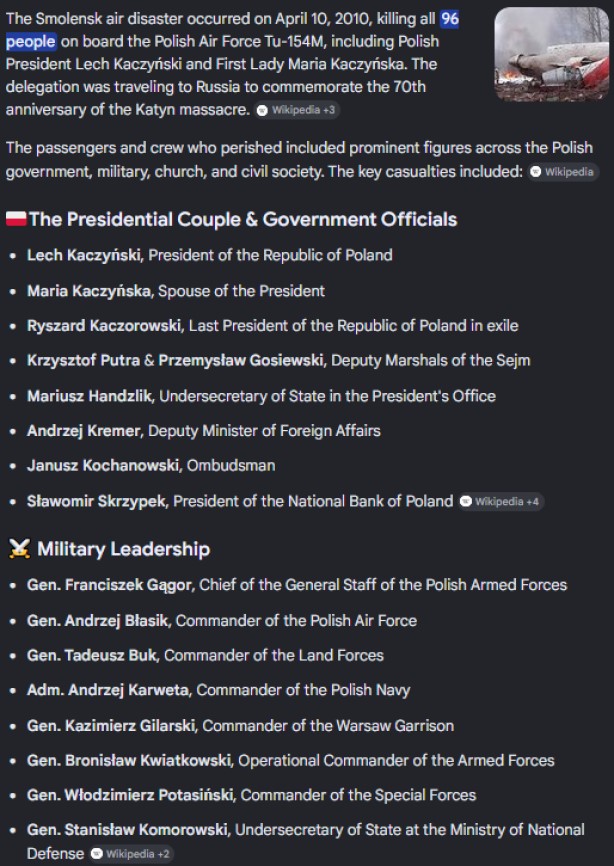Click the Wikipedia source chip after casualties included
This screenshot has width=614, height=866.
pyautogui.click(x=563, y=172)
